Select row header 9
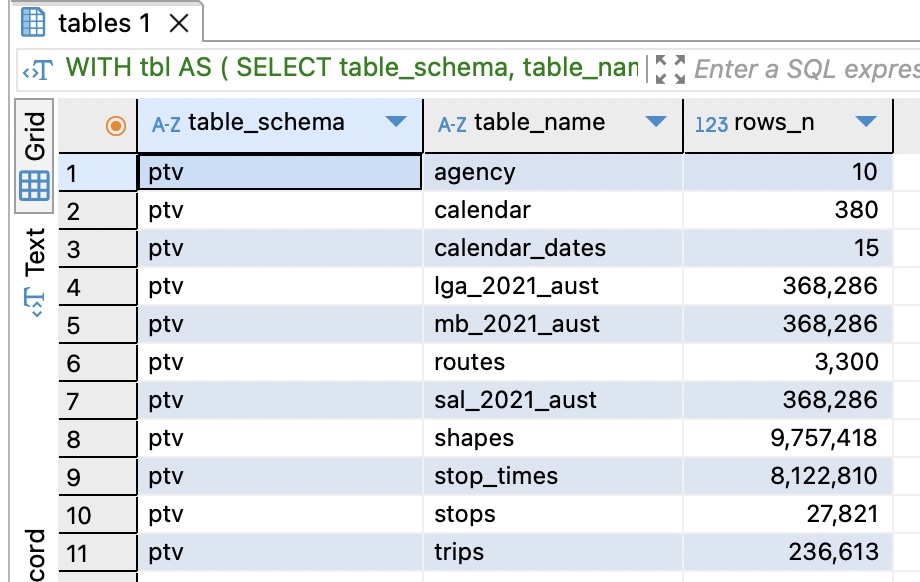The image size is (920, 582). (x=97, y=477)
